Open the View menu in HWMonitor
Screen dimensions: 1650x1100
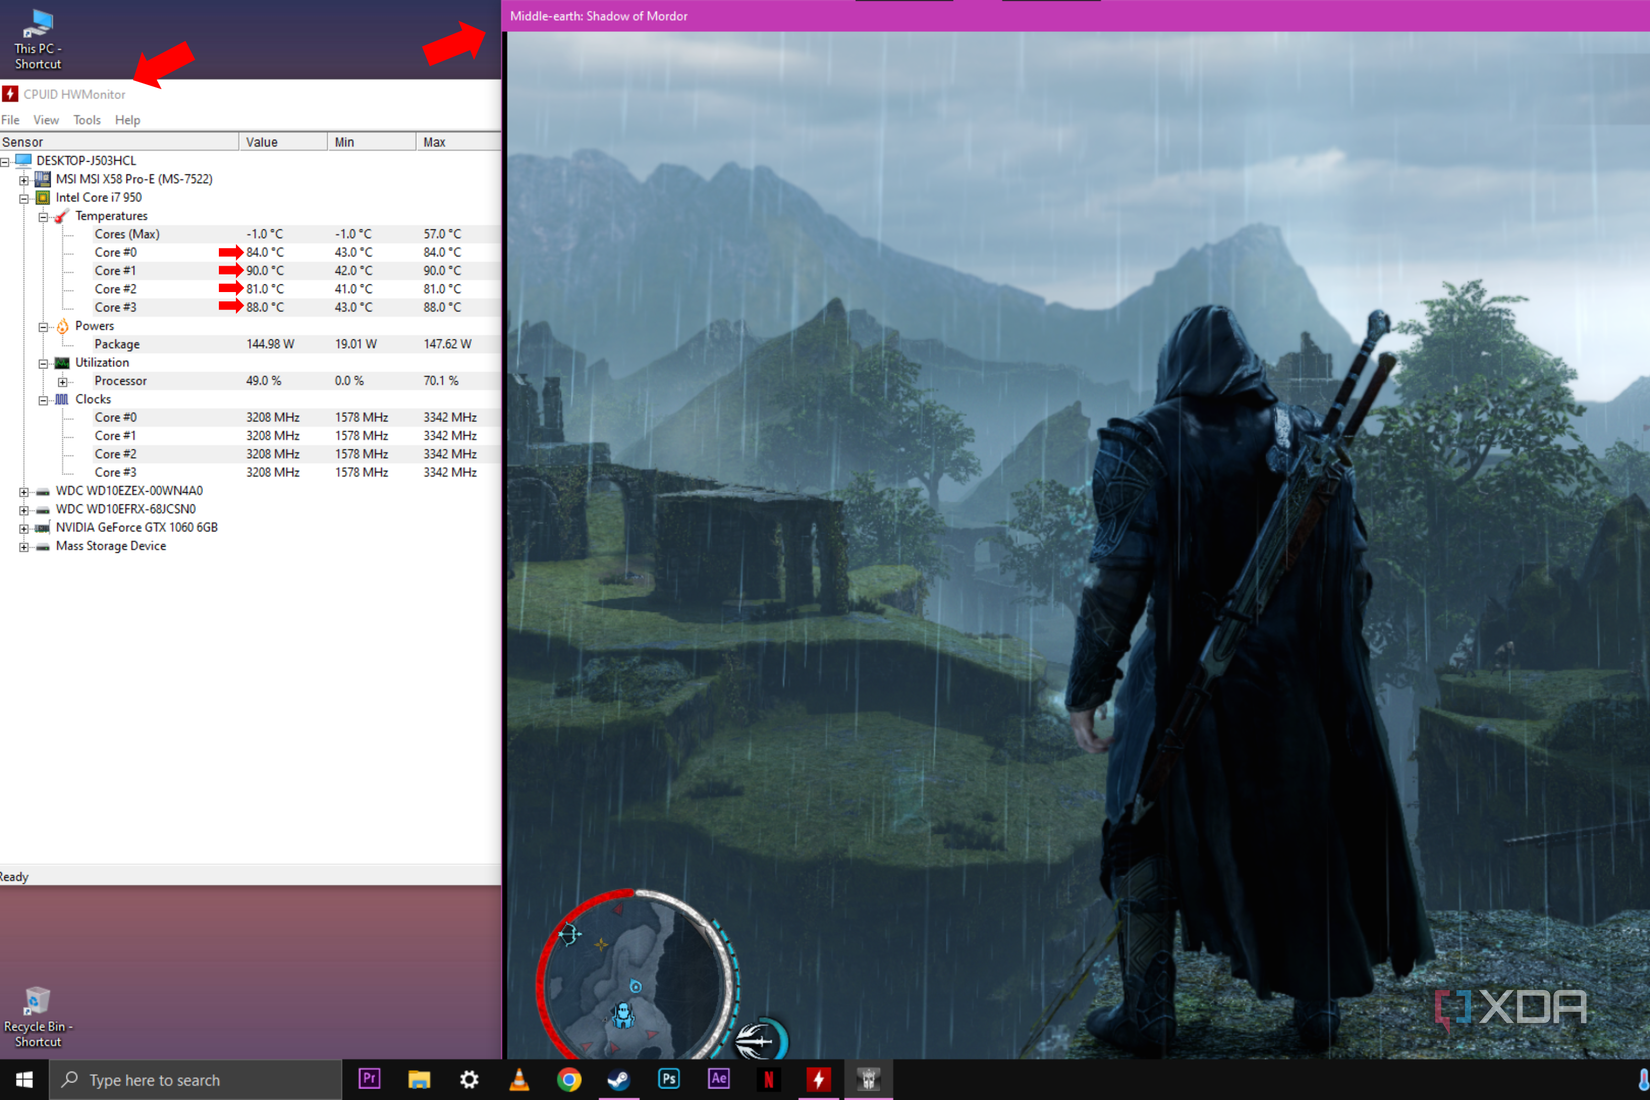pos(46,120)
